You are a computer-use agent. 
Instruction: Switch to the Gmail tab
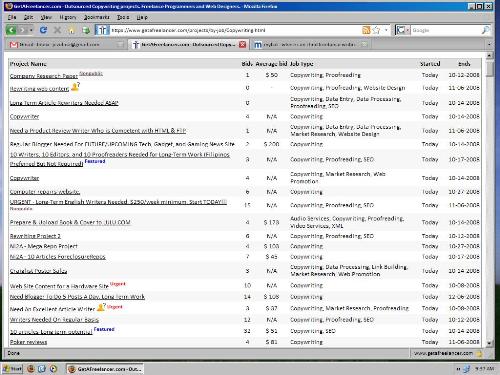click(67, 44)
